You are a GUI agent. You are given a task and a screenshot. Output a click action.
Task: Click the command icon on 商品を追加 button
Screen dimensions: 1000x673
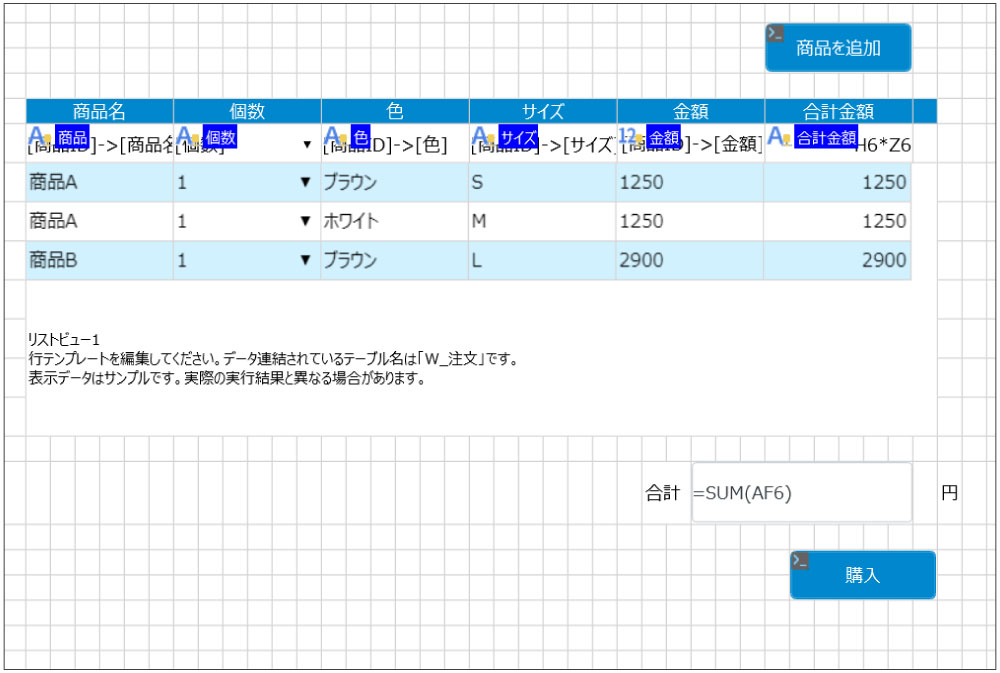(x=776, y=34)
